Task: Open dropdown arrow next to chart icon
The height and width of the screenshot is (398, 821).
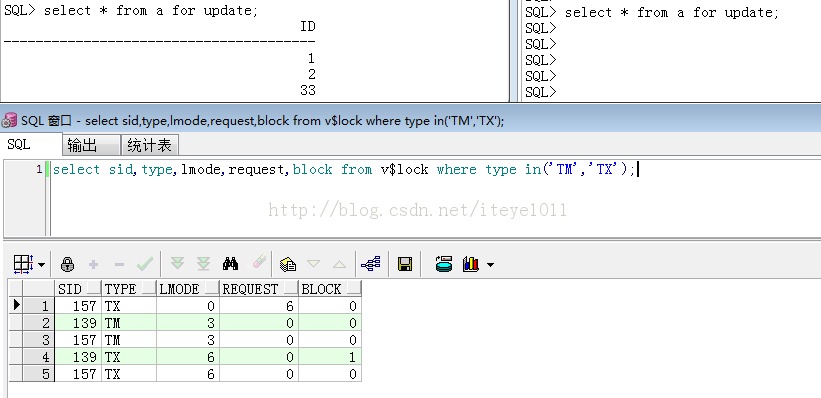Action: 490,265
